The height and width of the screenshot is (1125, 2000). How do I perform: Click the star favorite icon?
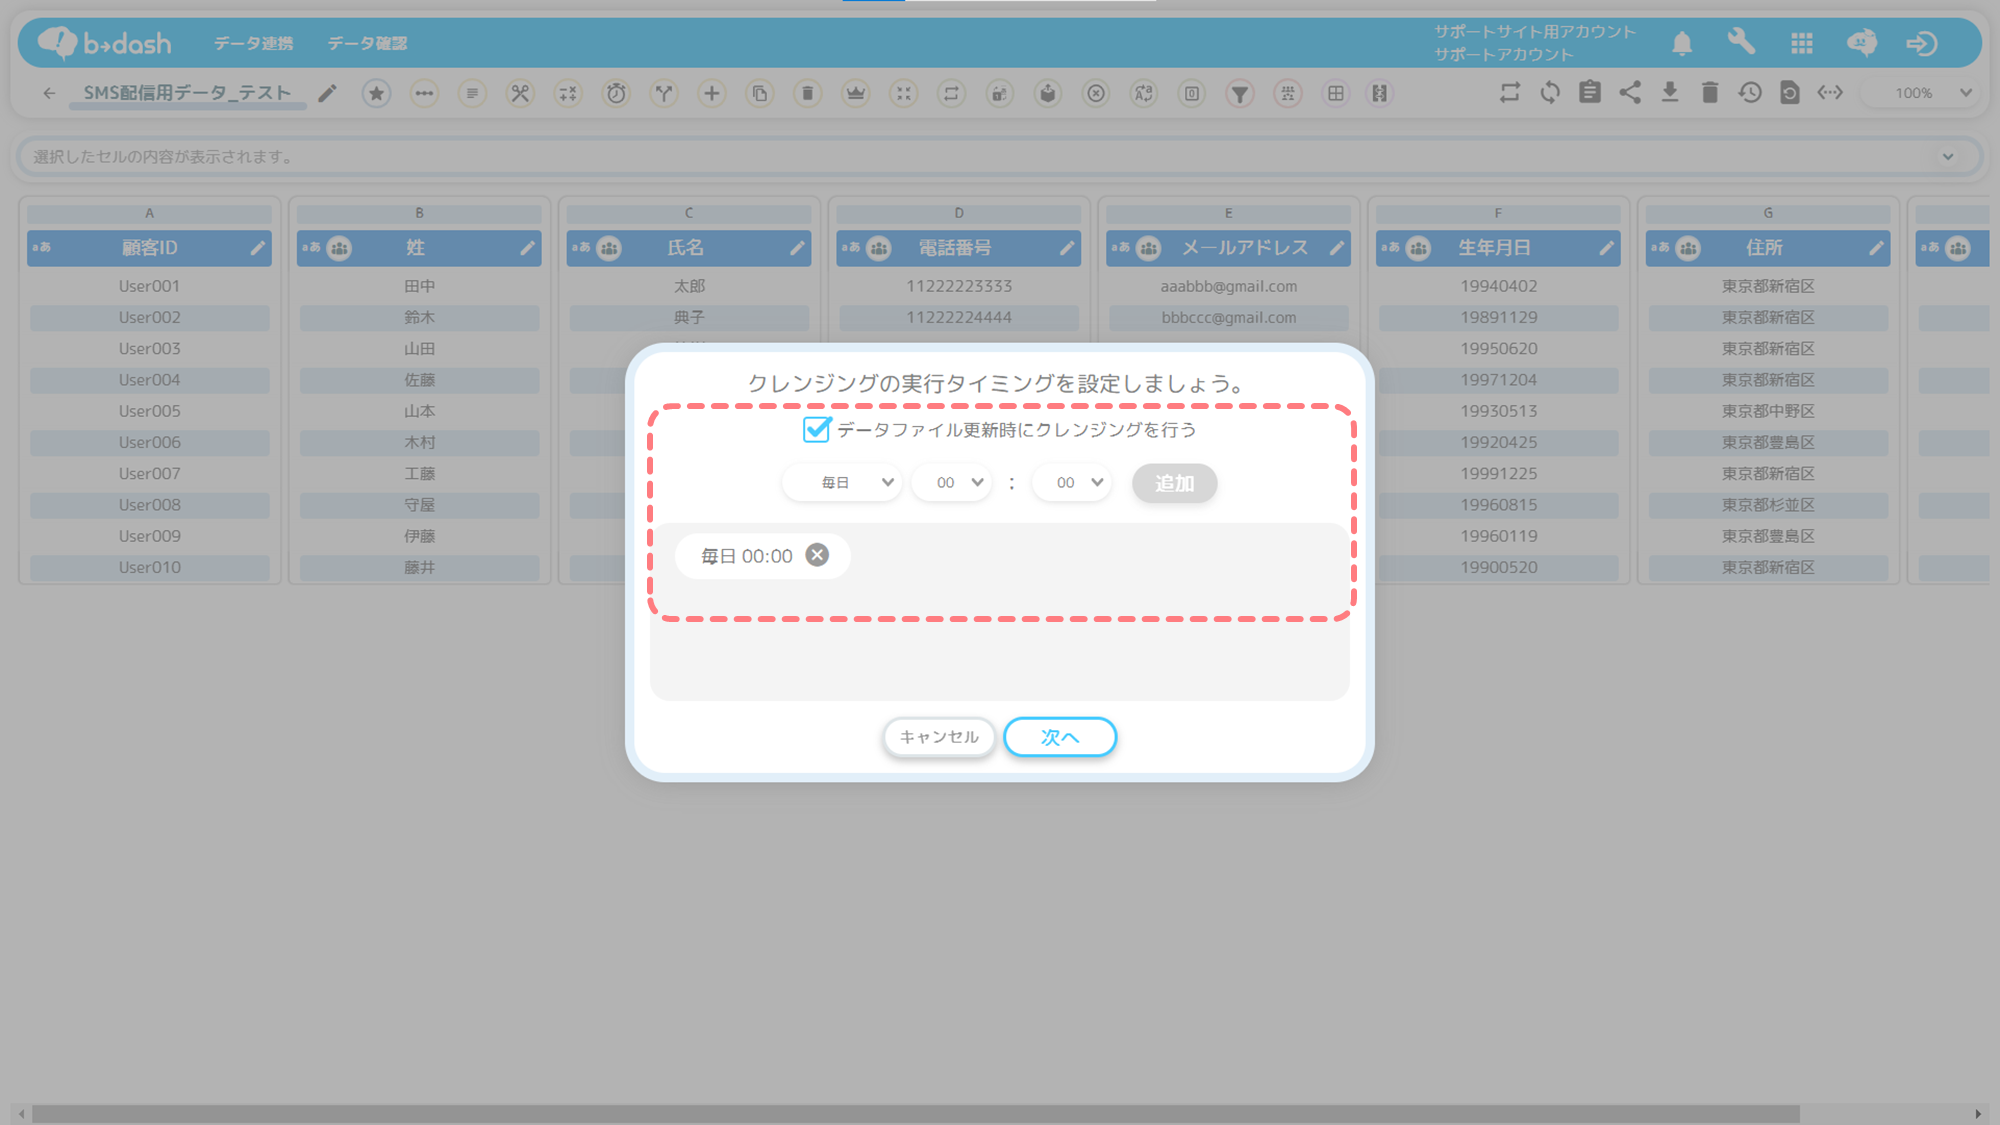tap(376, 94)
